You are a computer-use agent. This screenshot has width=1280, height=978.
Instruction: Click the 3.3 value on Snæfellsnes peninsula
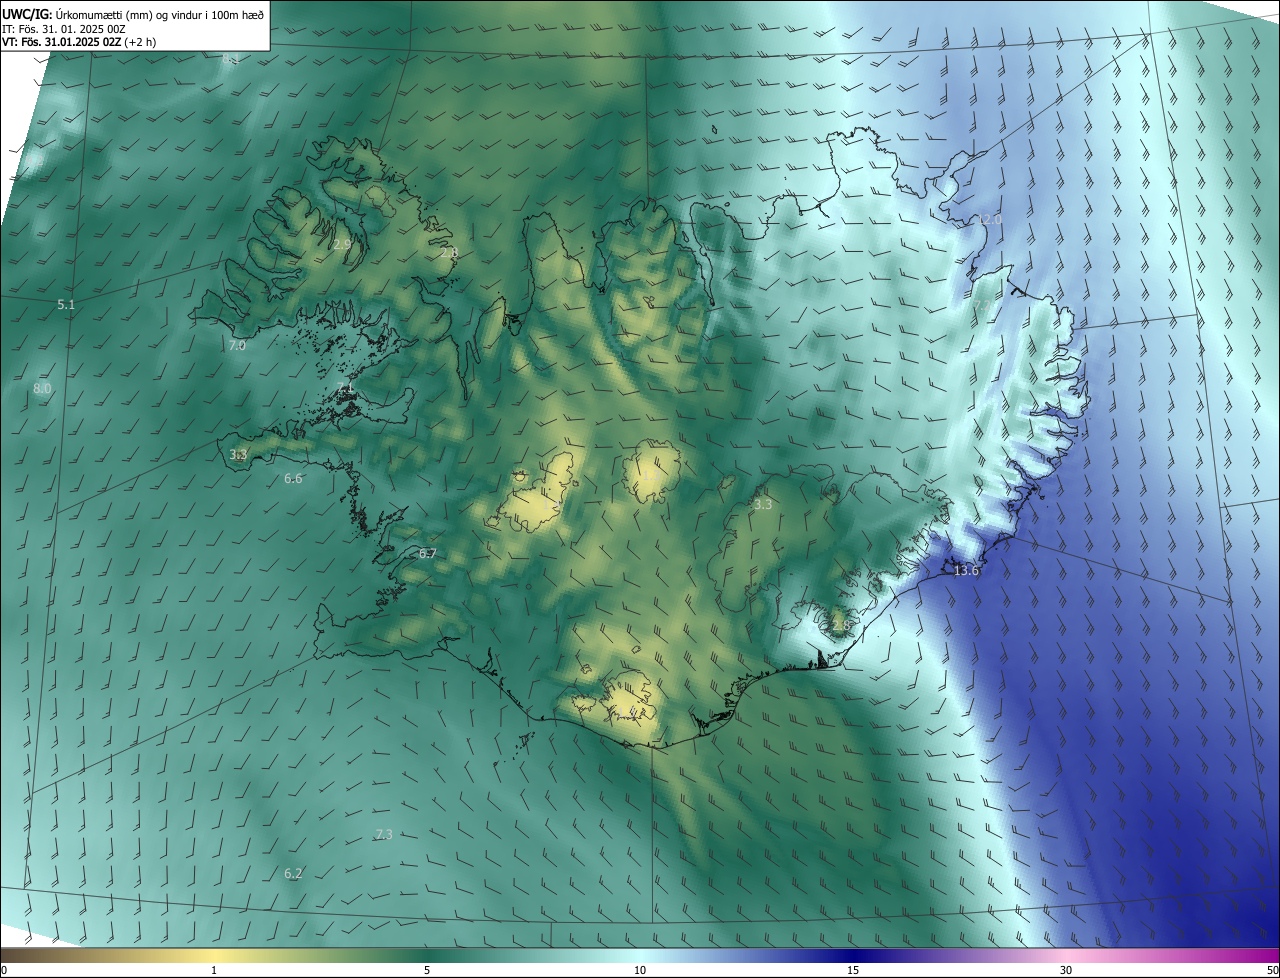[x=238, y=454]
